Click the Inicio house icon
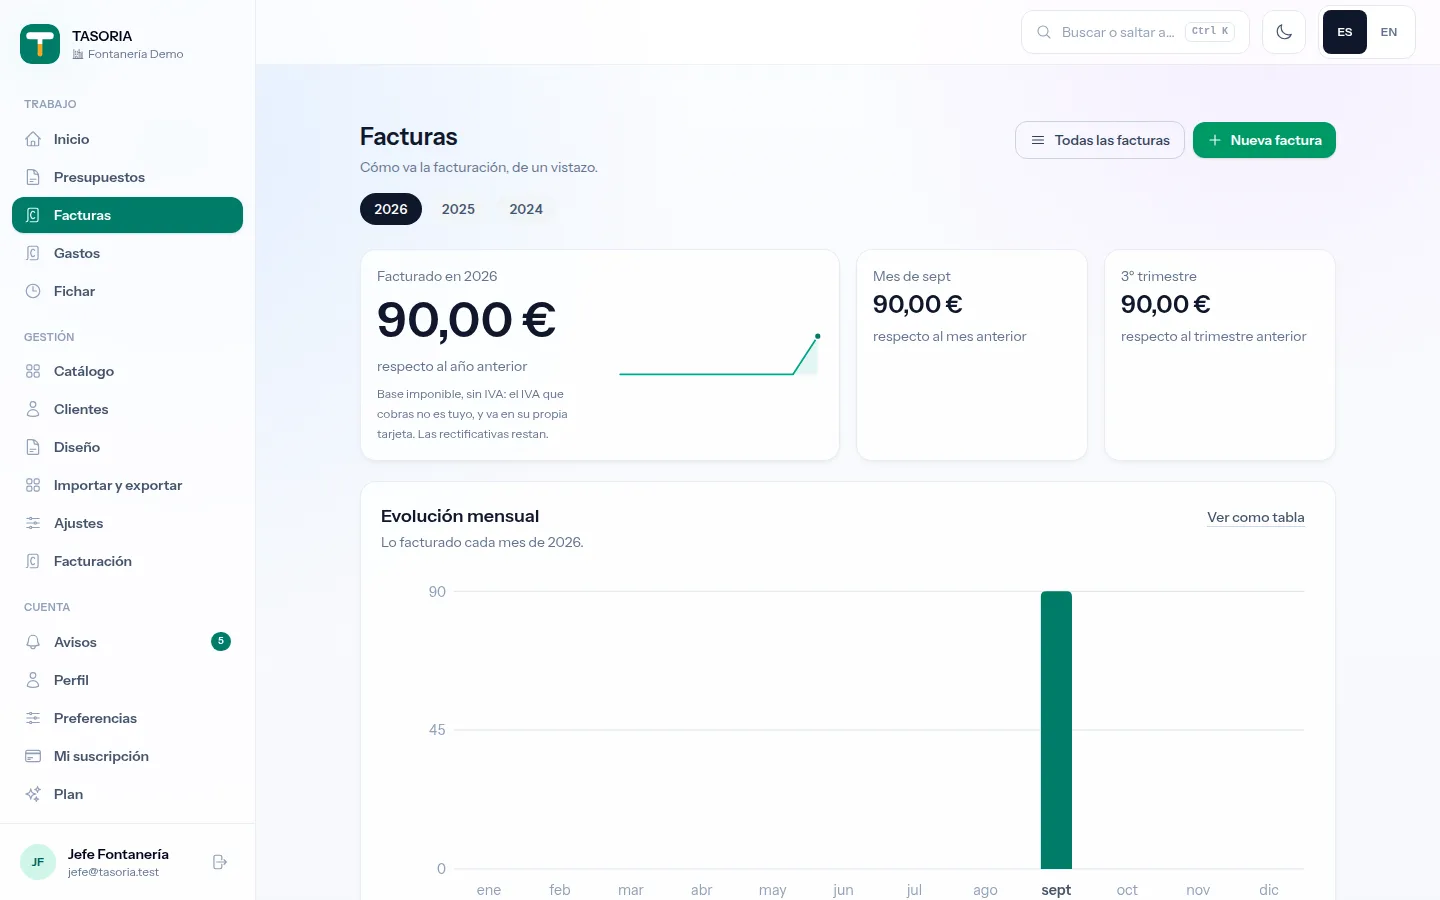This screenshot has width=1440, height=900. (x=33, y=139)
